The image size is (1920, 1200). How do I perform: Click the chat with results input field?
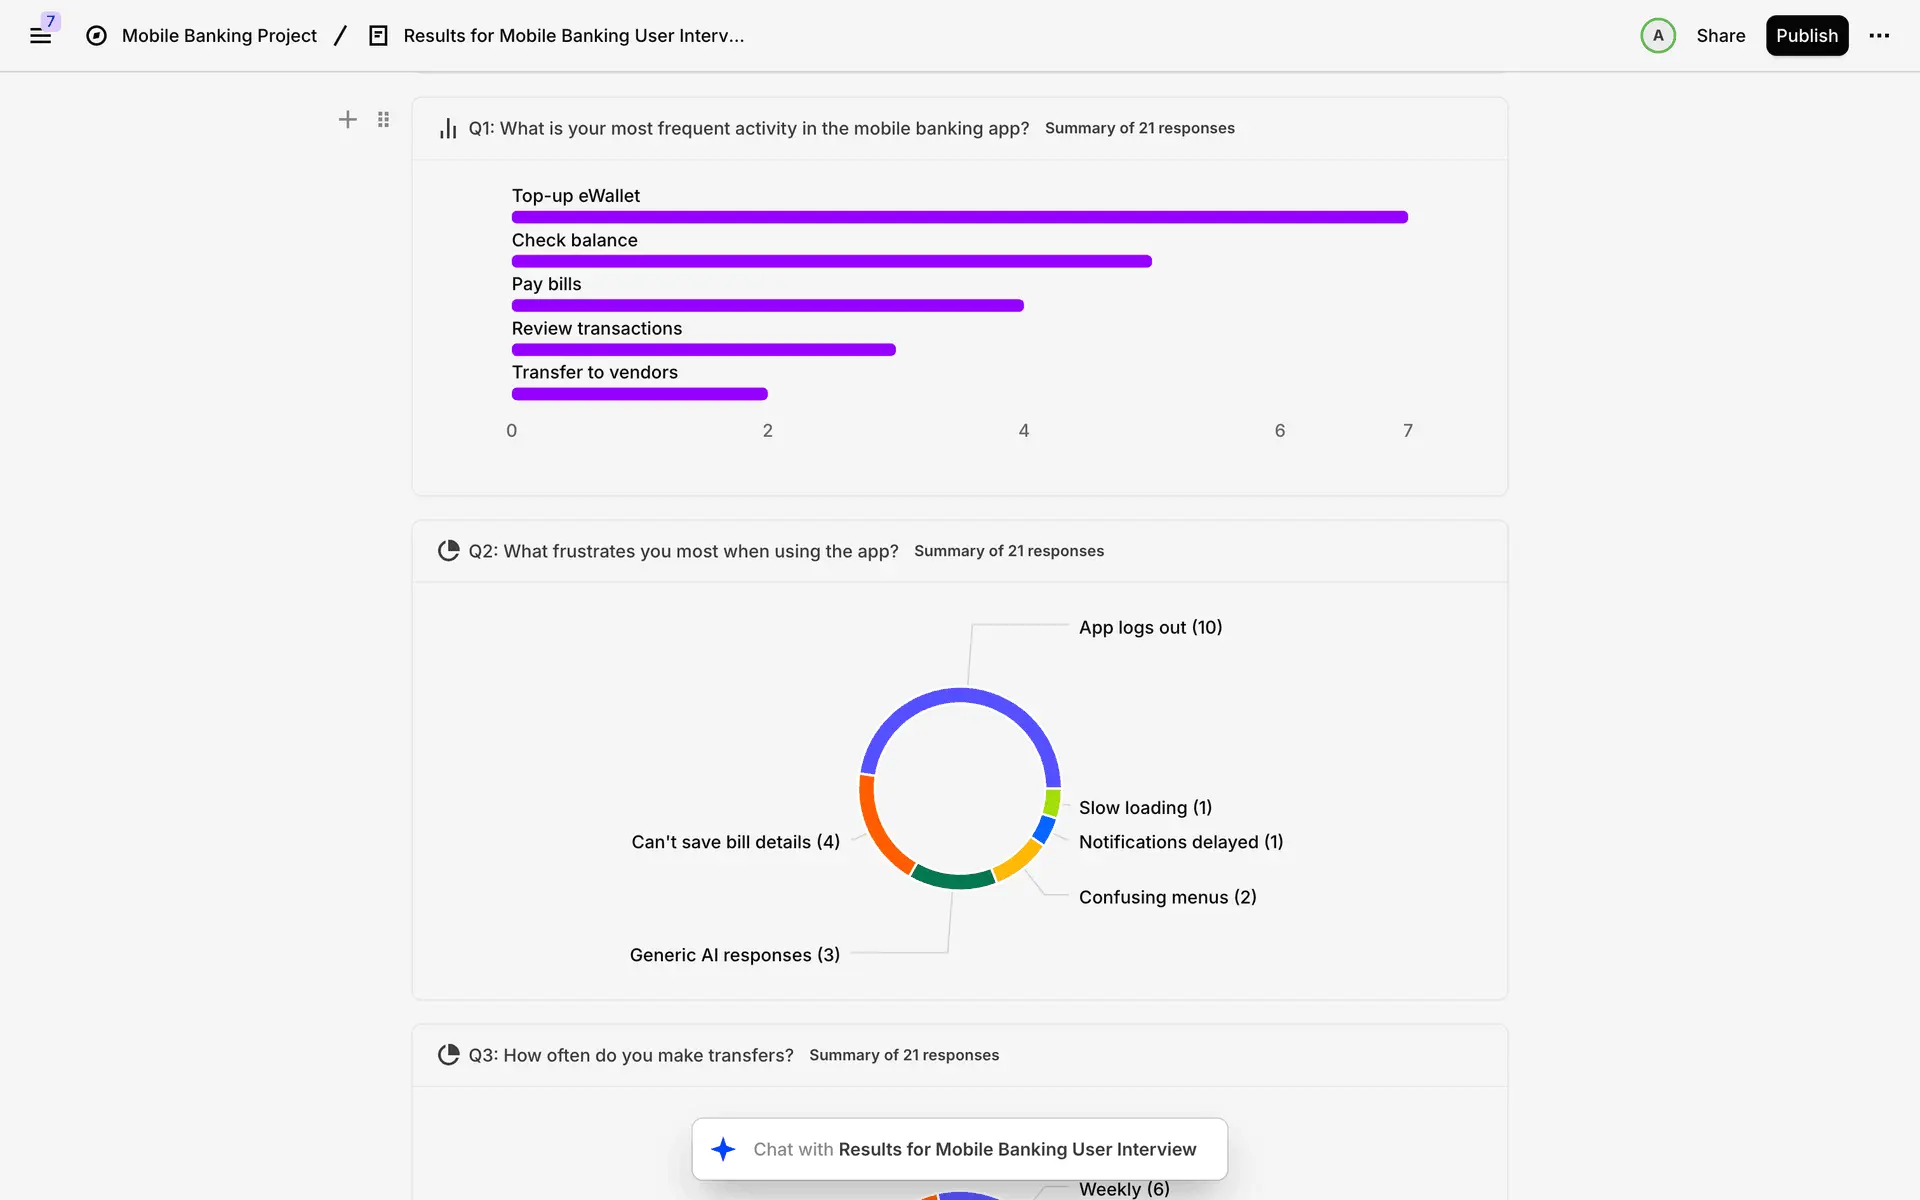coord(974,1149)
